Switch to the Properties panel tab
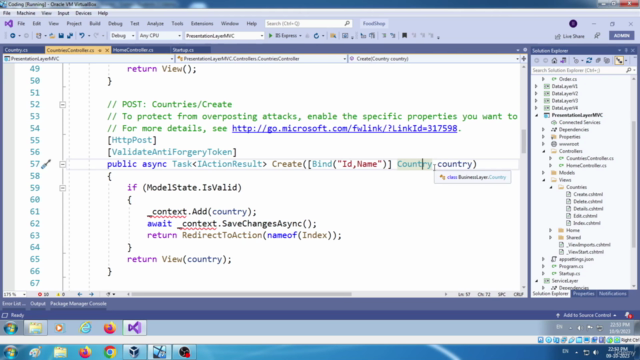Viewport: 640px width, 360px height. (x=583, y=294)
